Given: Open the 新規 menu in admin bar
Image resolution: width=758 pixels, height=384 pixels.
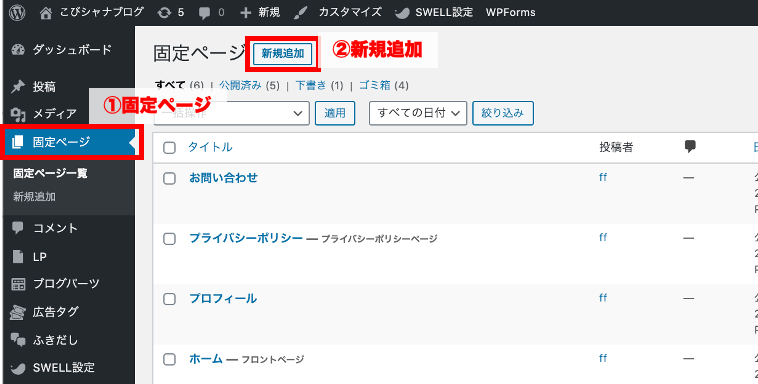Looking at the screenshot, I should (269, 13).
